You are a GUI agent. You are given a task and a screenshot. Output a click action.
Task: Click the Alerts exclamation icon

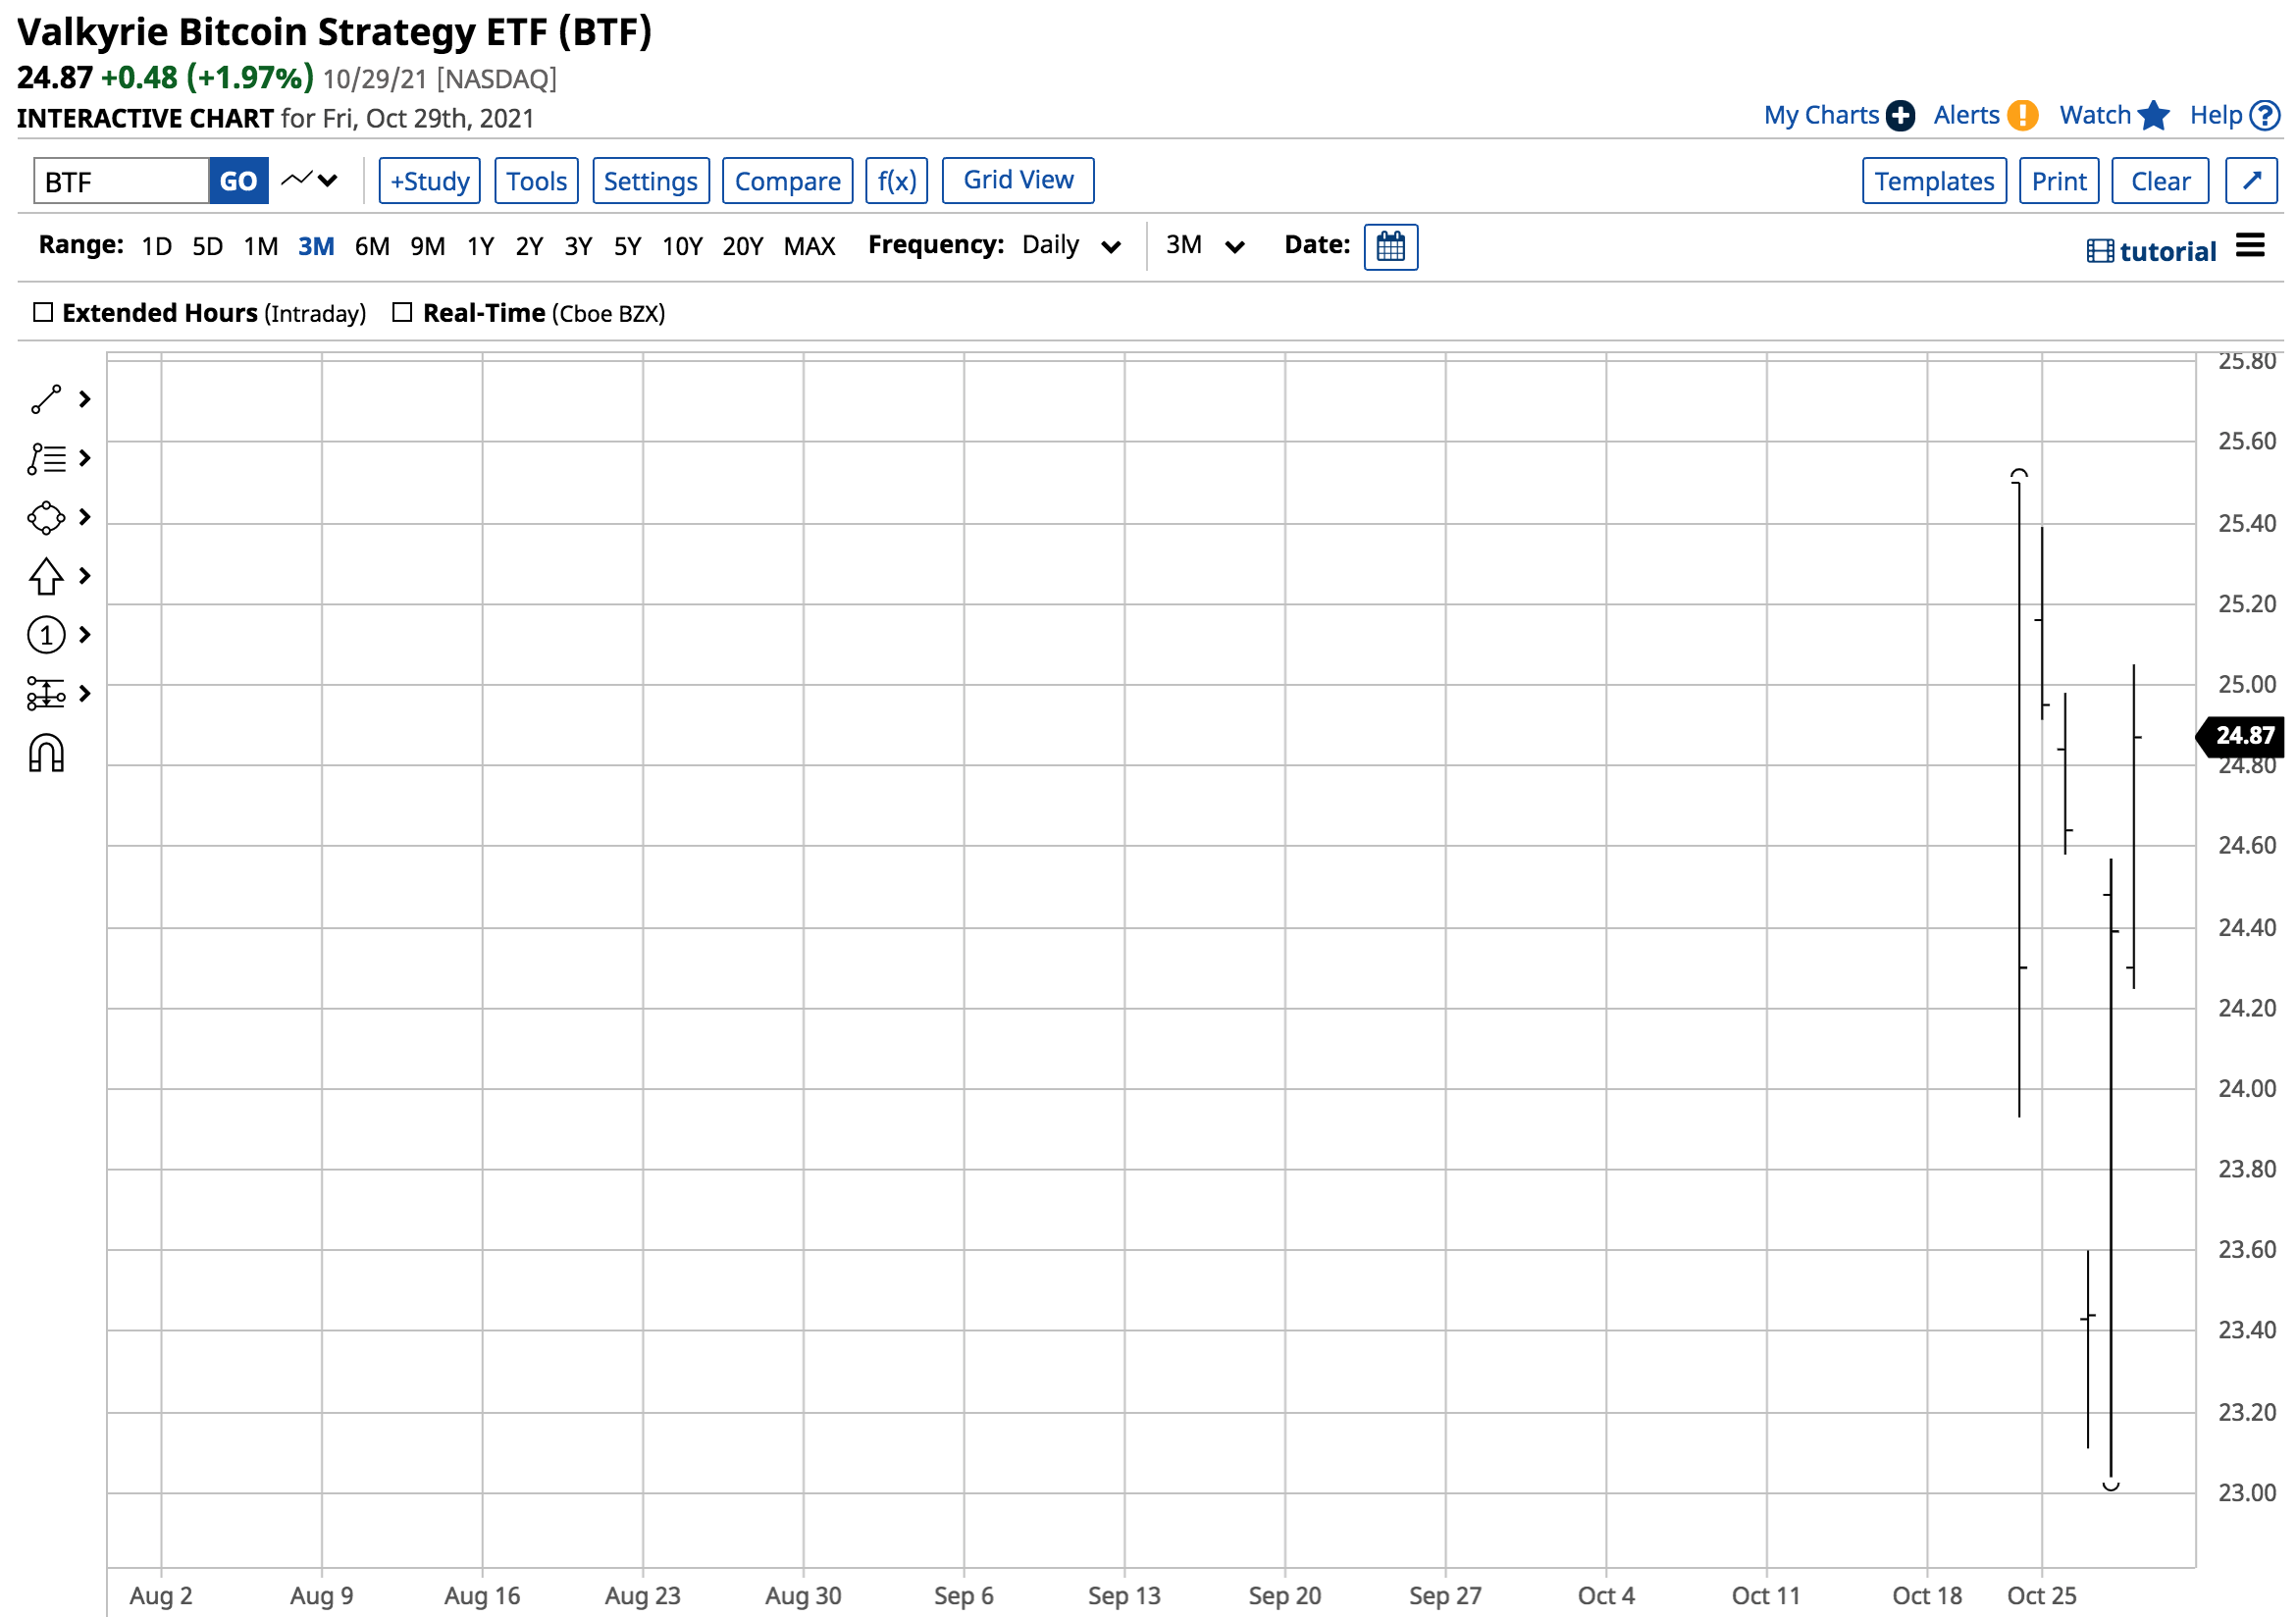pos(2022,116)
